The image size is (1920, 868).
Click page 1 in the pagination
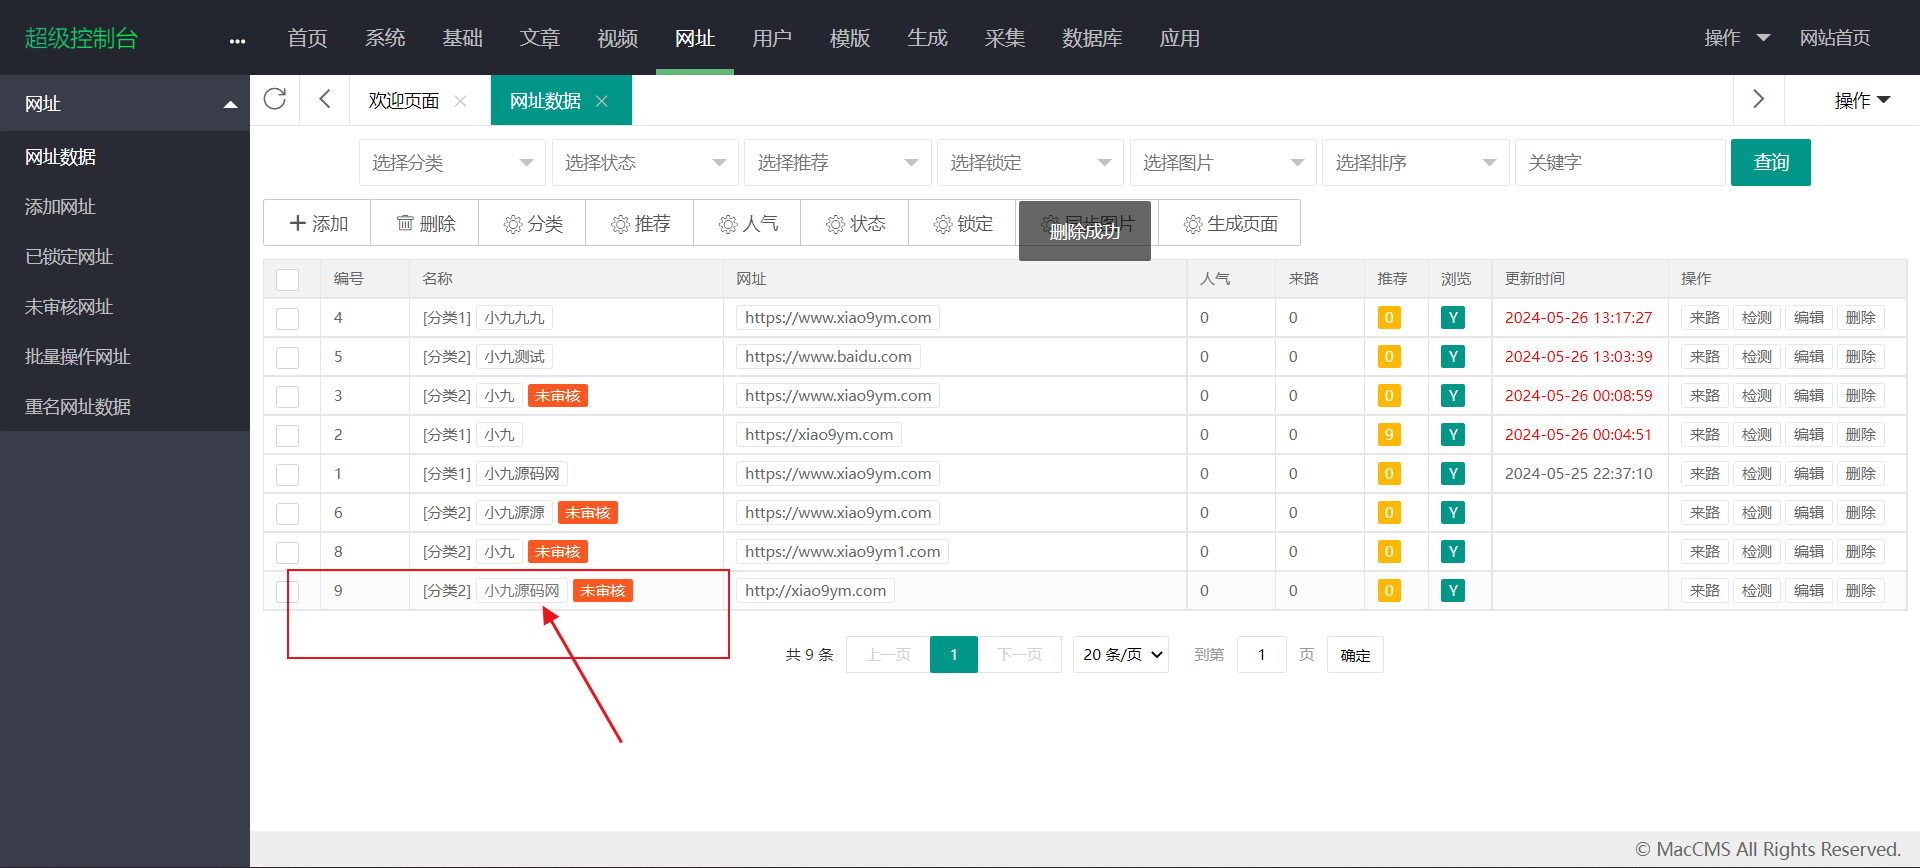(x=954, y=655)
